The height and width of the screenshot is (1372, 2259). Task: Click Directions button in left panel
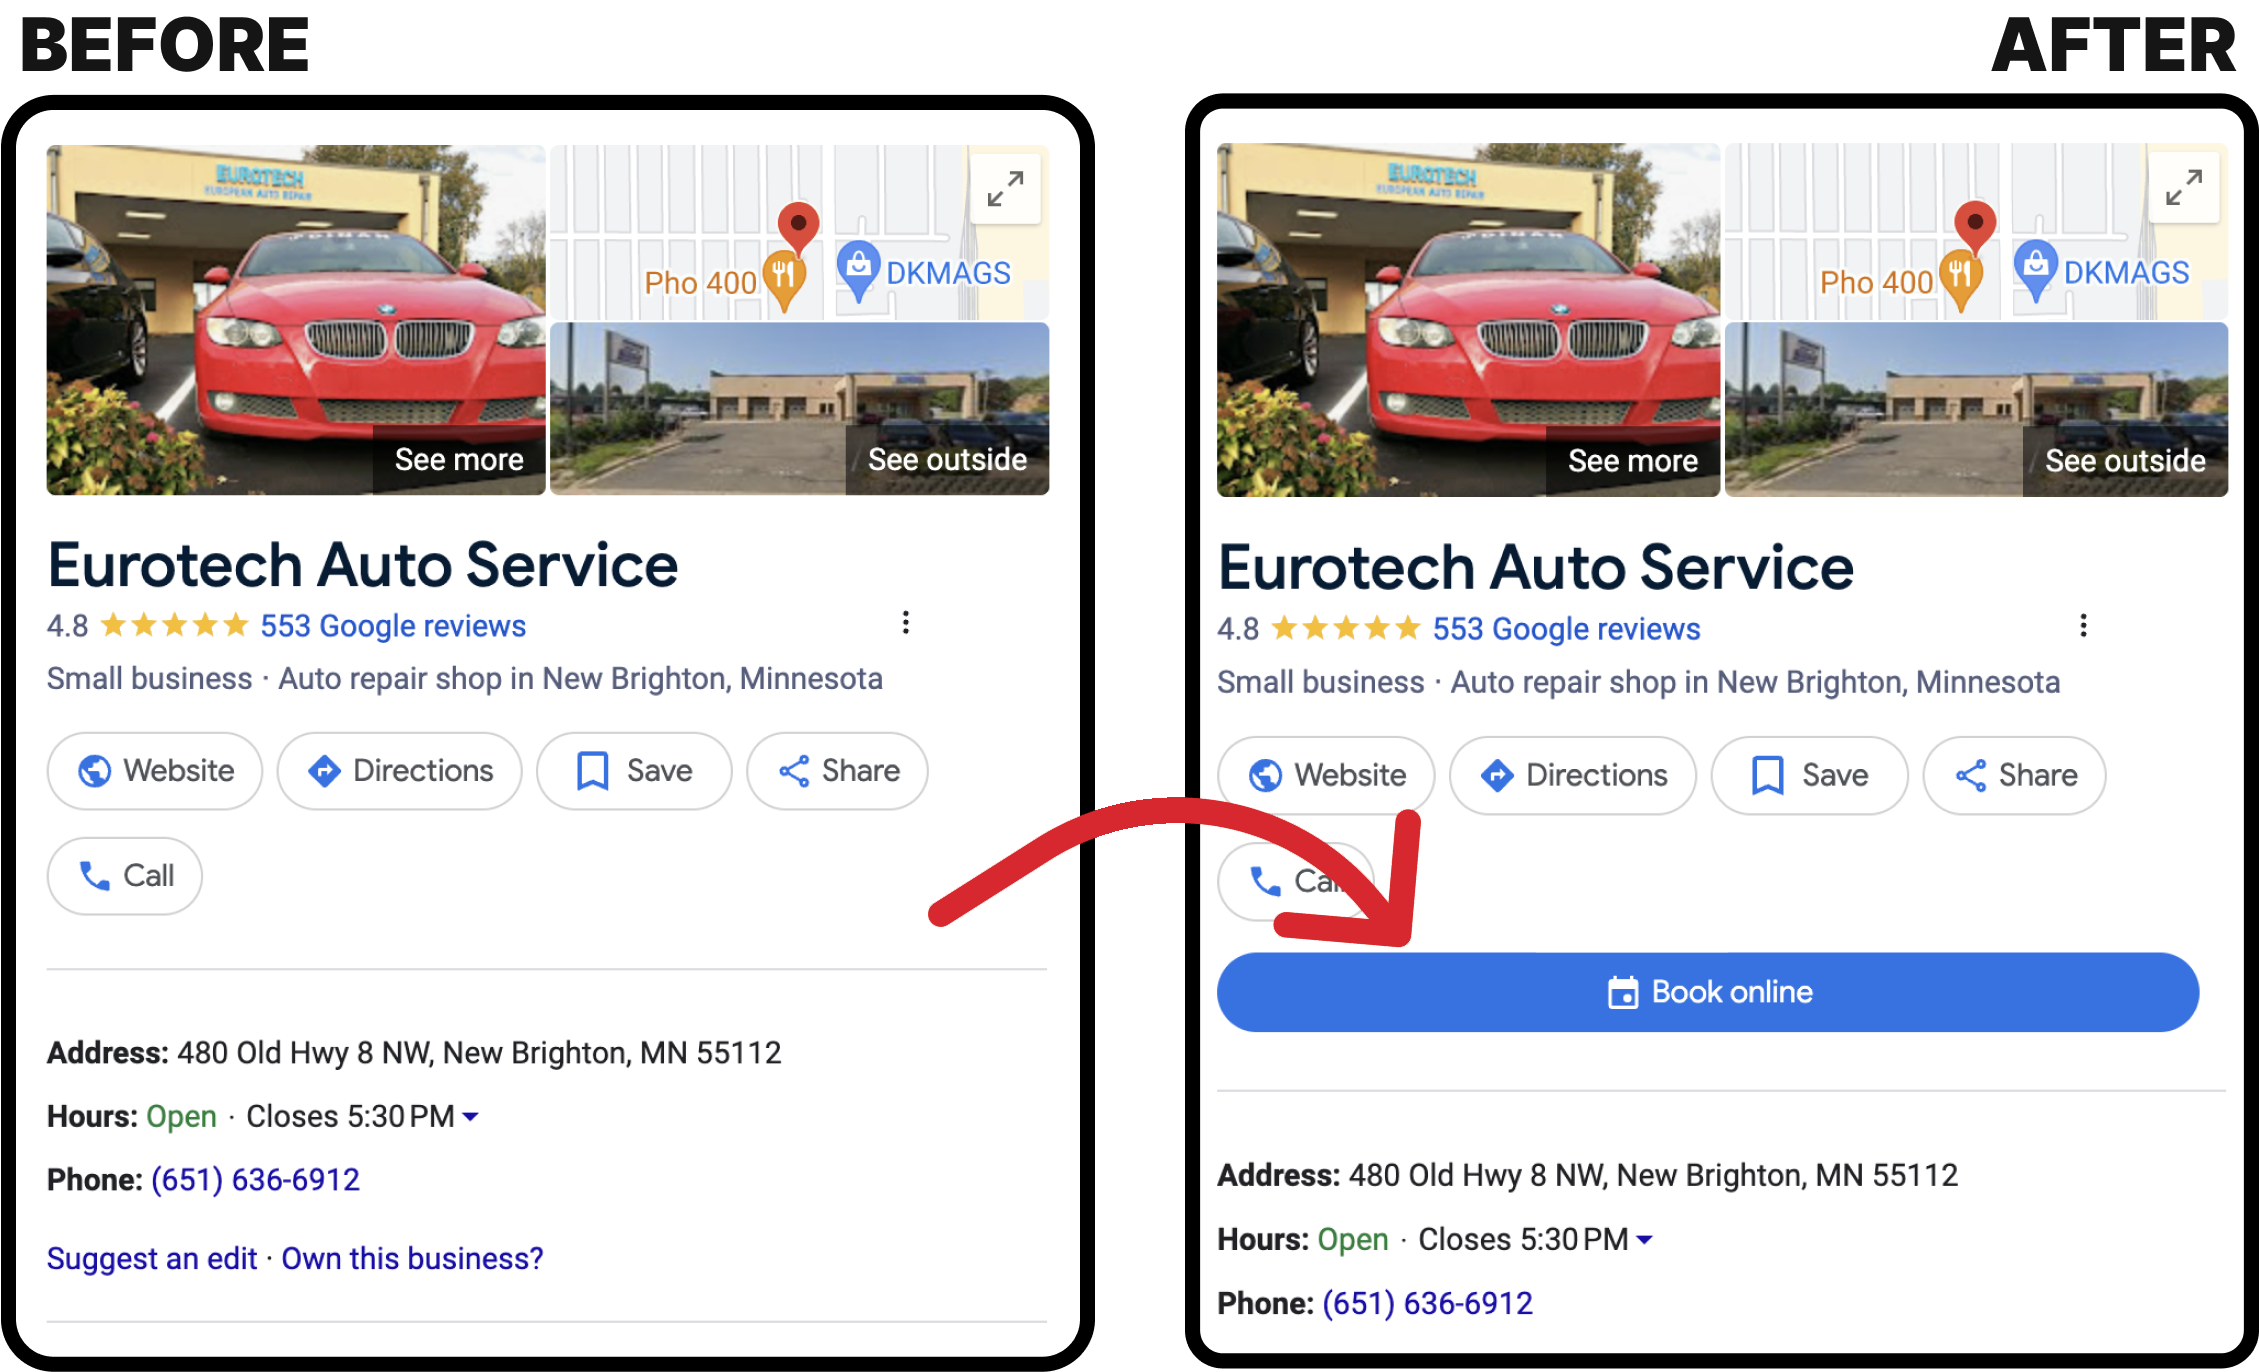[400, 771]
